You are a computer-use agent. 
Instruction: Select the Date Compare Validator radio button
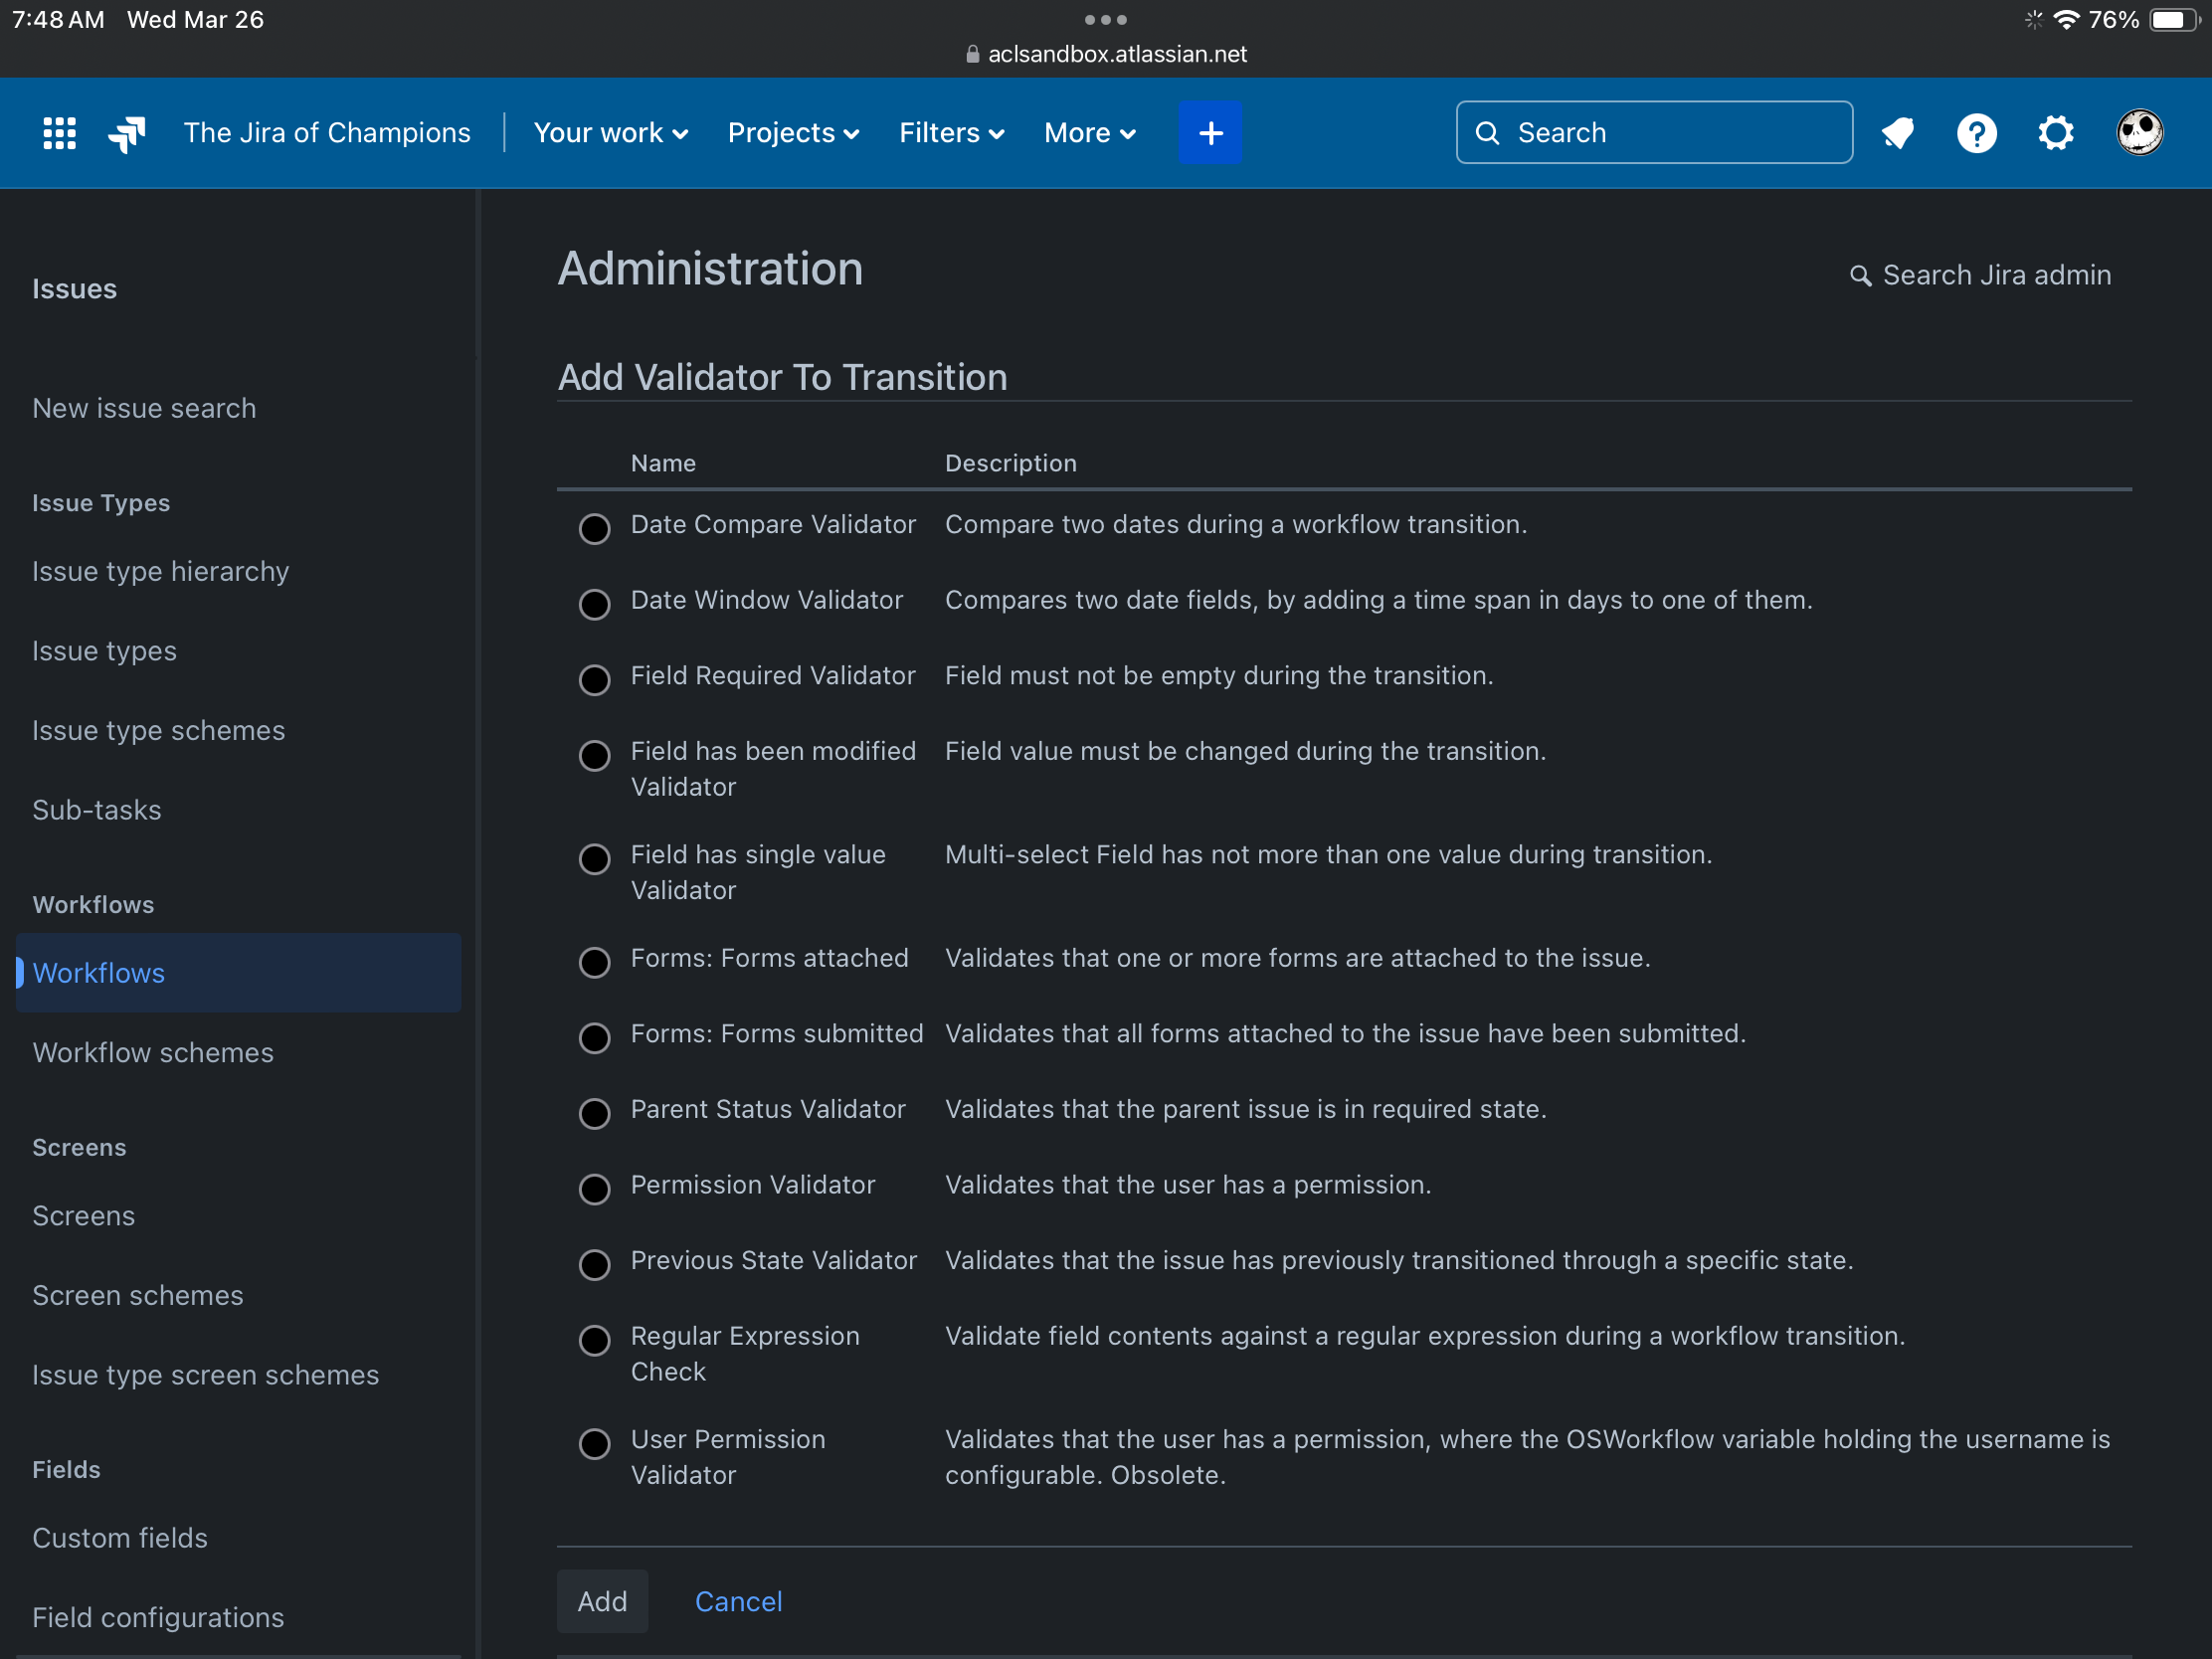pyautogui.click(x=595, y=528)
